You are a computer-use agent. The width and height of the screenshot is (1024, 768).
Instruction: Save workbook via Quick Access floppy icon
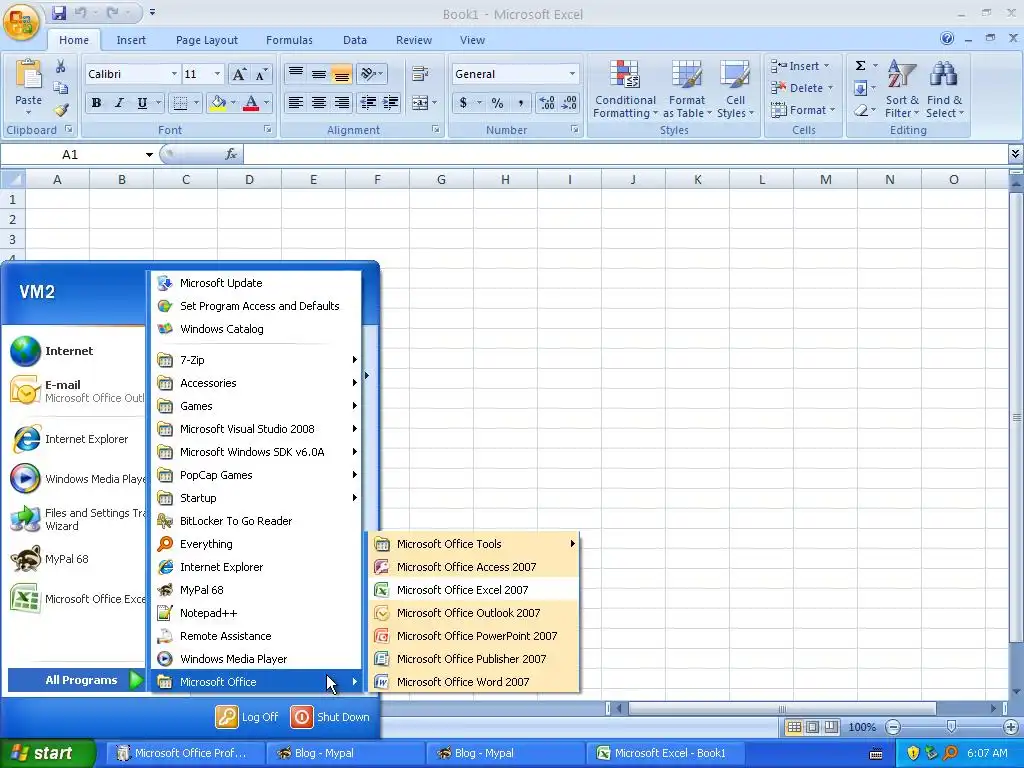[59, 12]
